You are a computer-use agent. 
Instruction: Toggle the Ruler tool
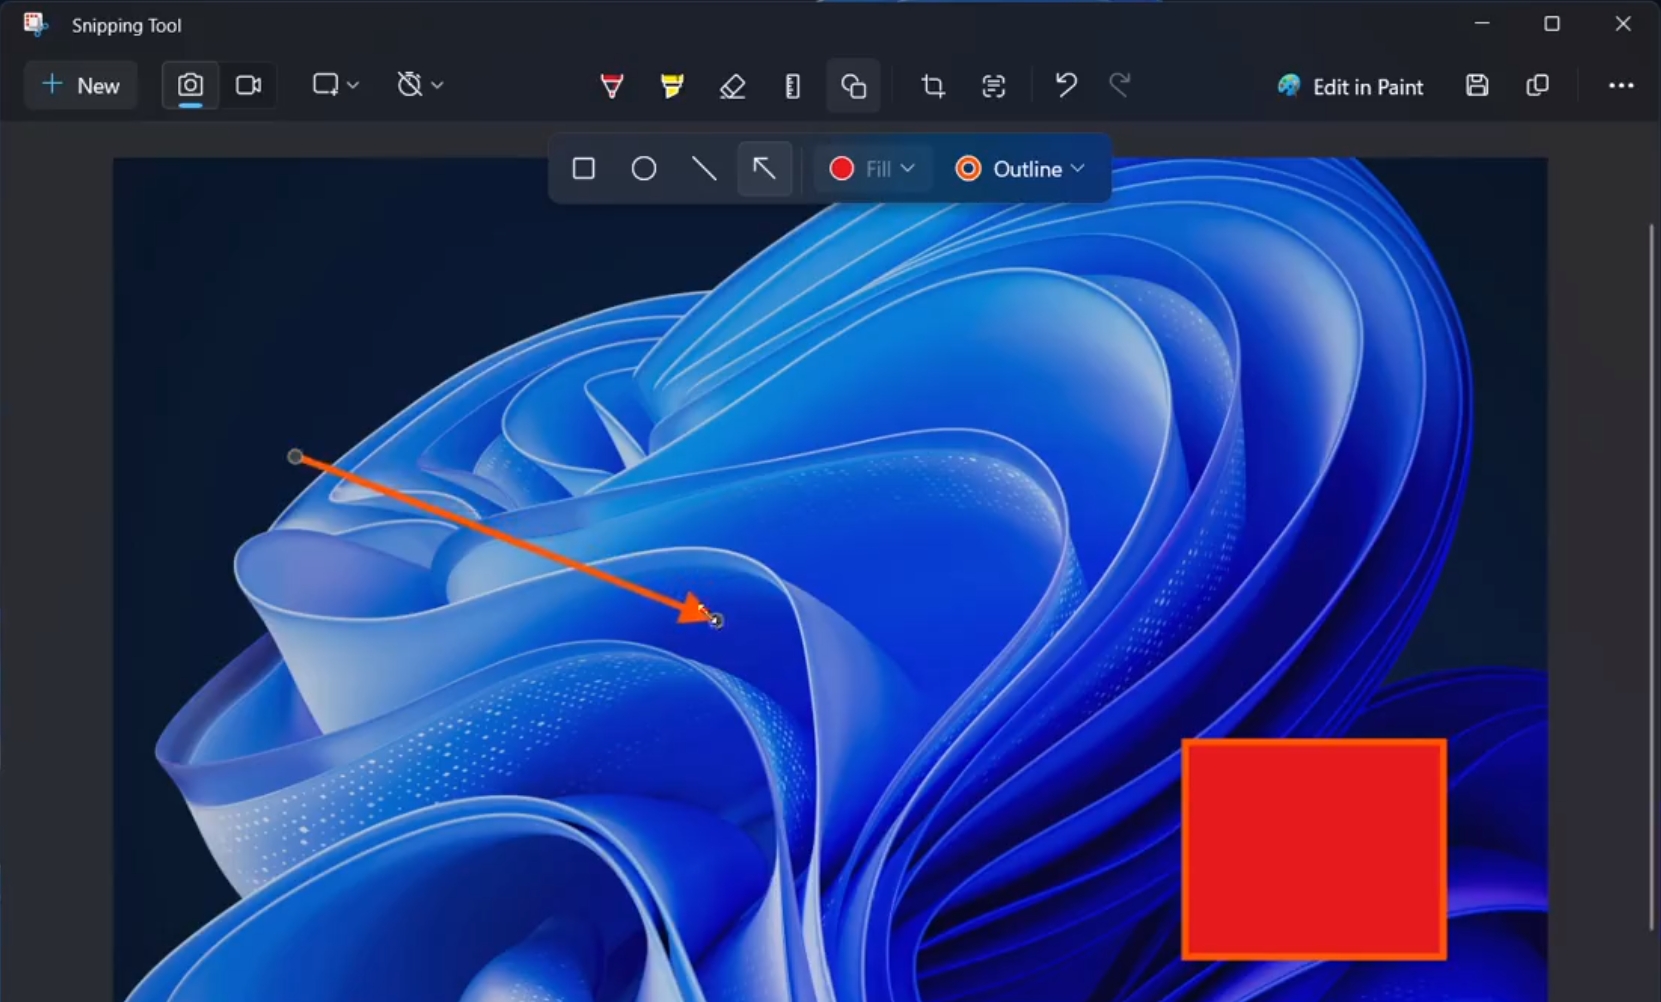793,86
